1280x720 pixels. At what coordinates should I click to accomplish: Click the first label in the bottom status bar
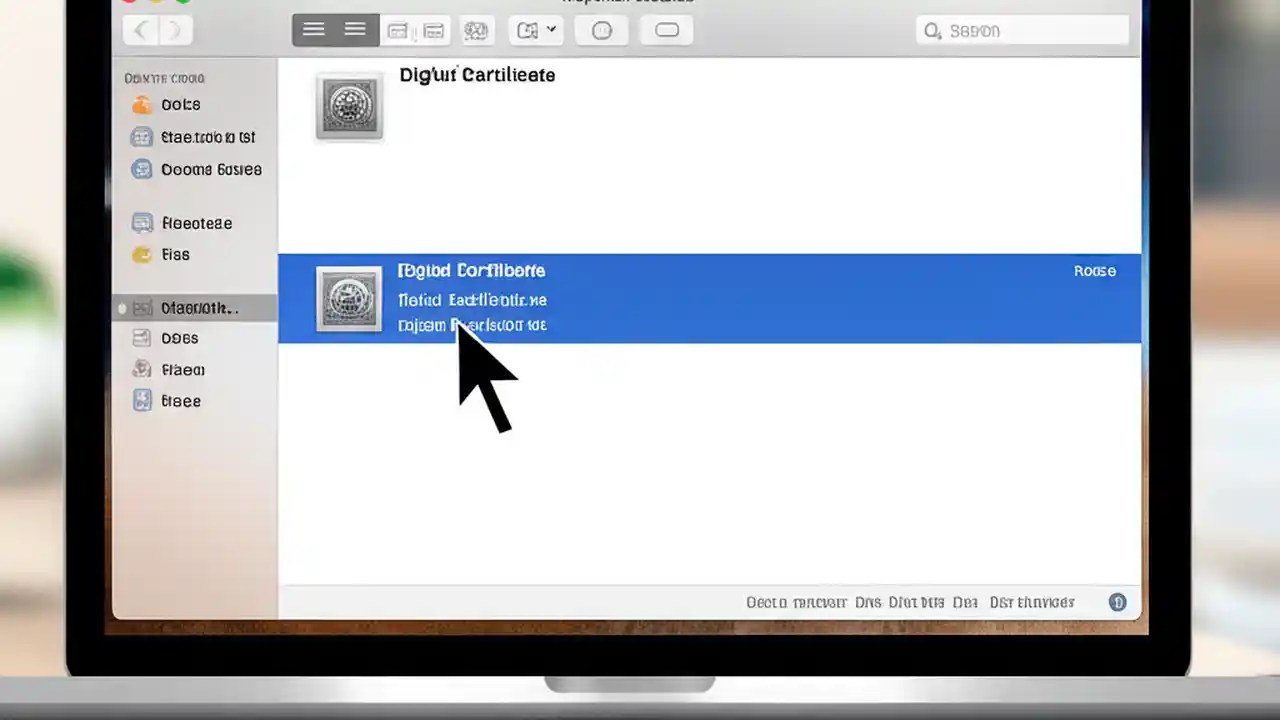[797, 602]
